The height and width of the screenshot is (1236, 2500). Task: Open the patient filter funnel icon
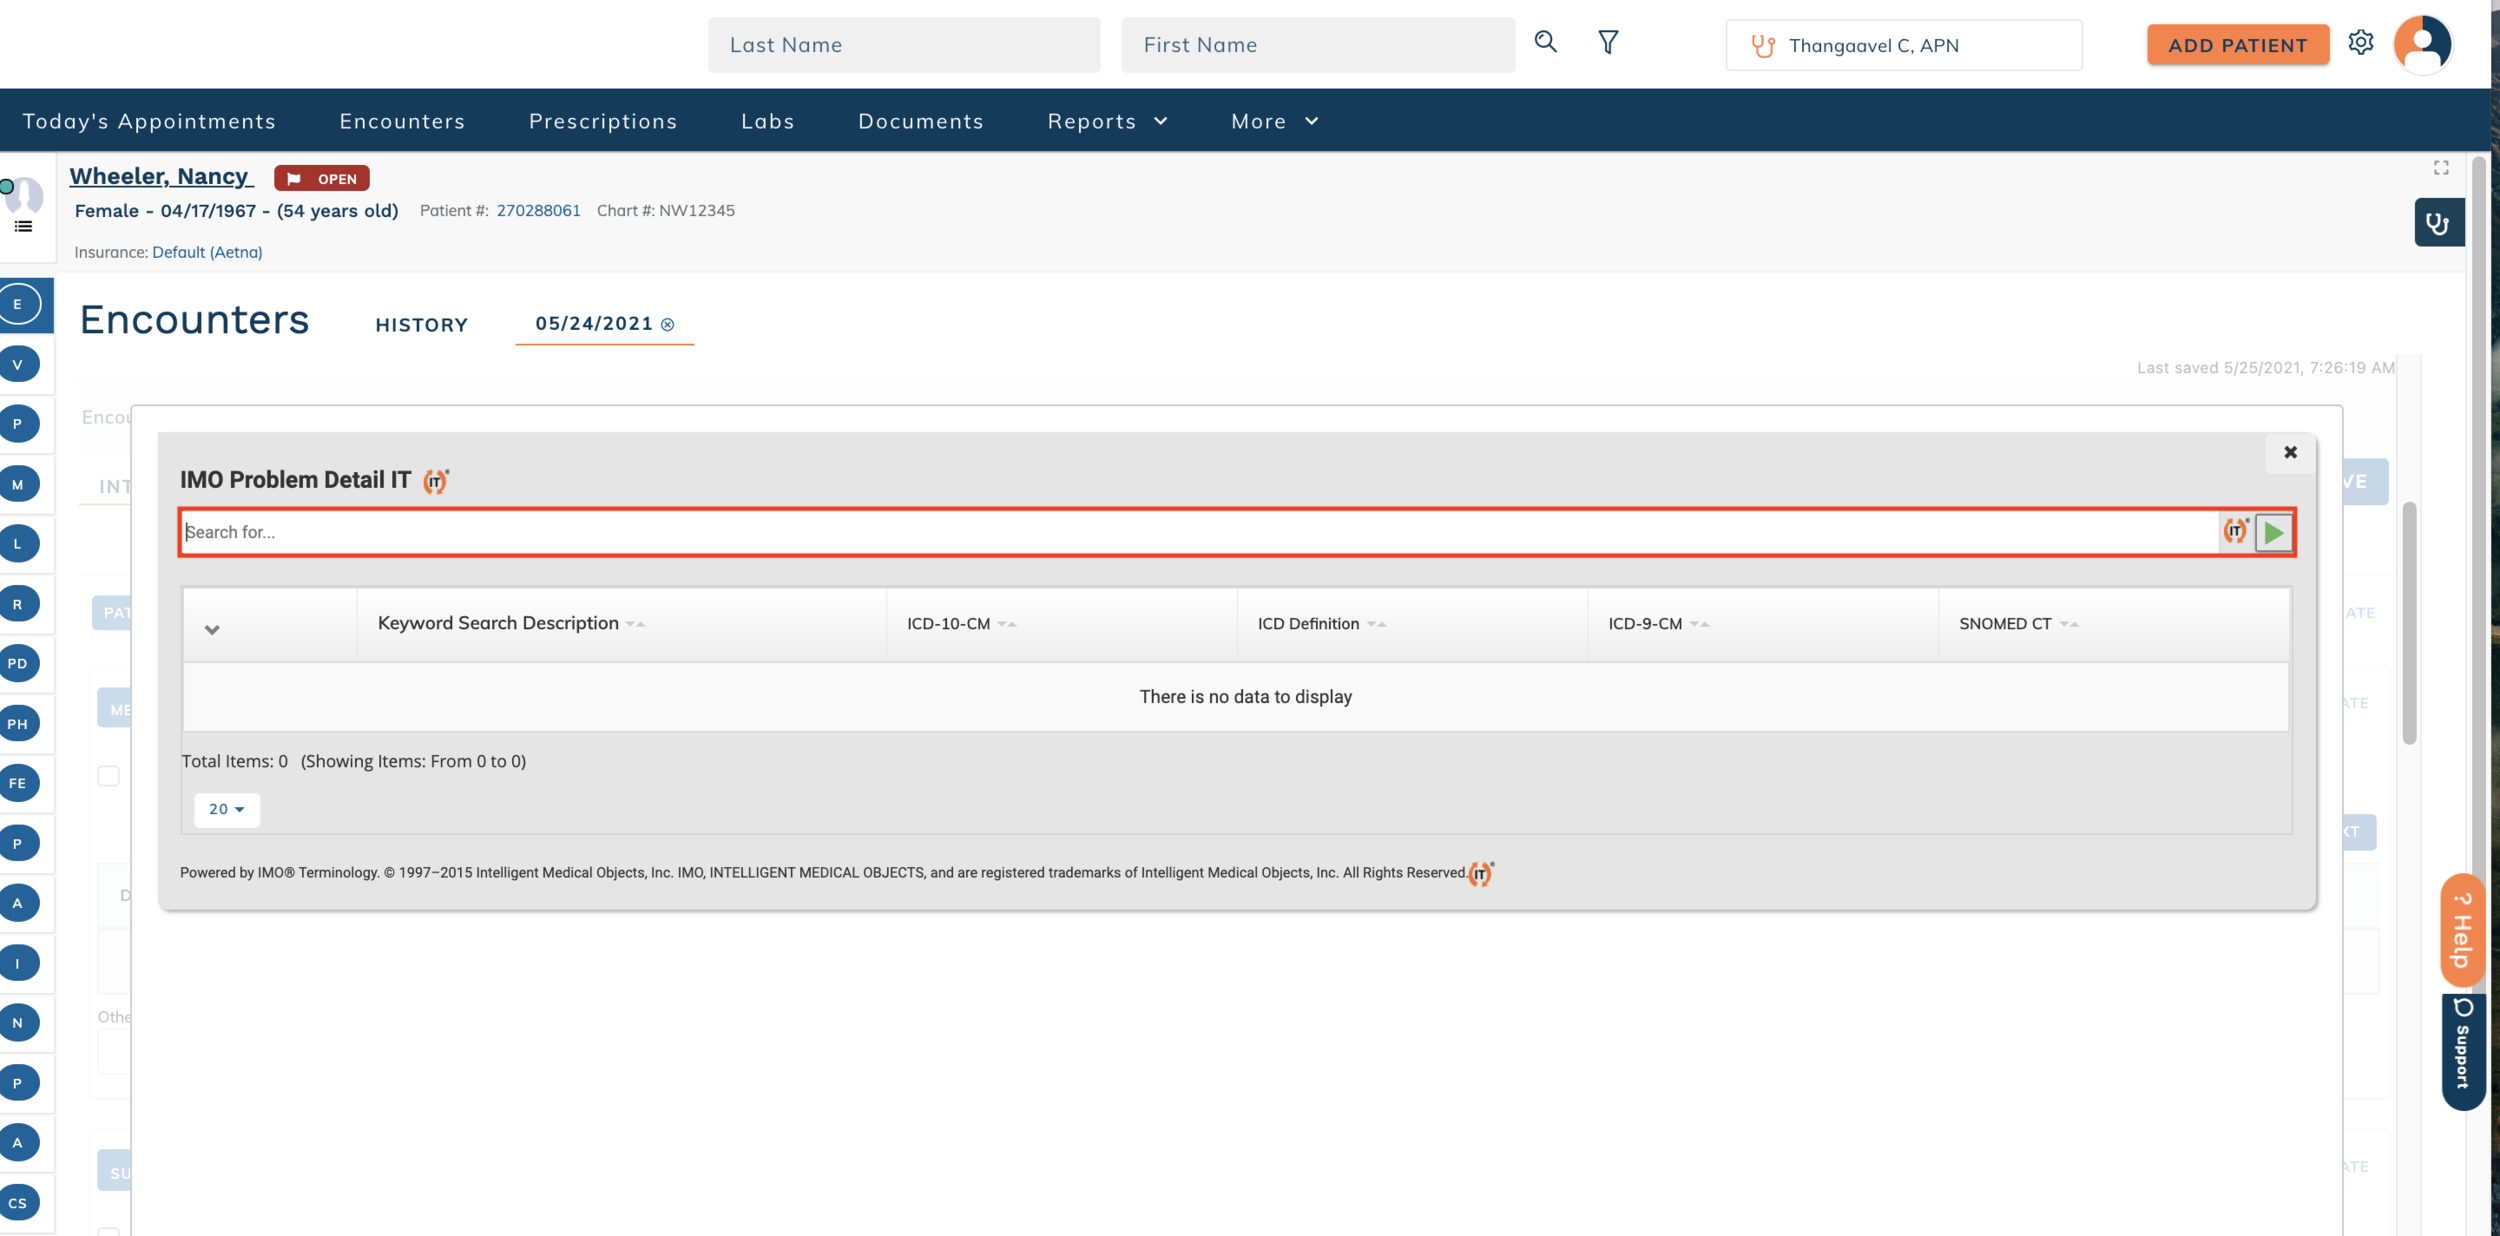(x=1608, y=42)
